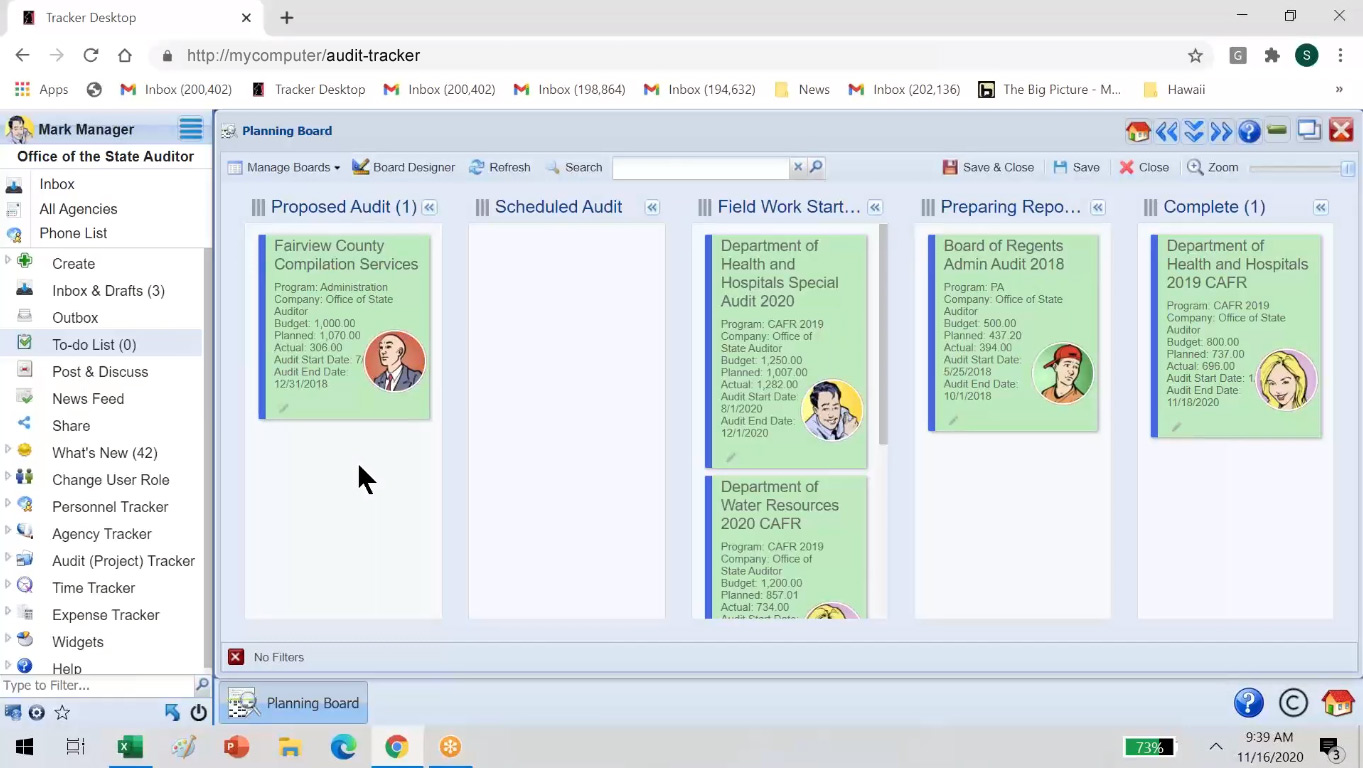This screenshot has height=768, width=1363.
Task: Click the double right arrows navigation icon
Action: coord(1220,131)
